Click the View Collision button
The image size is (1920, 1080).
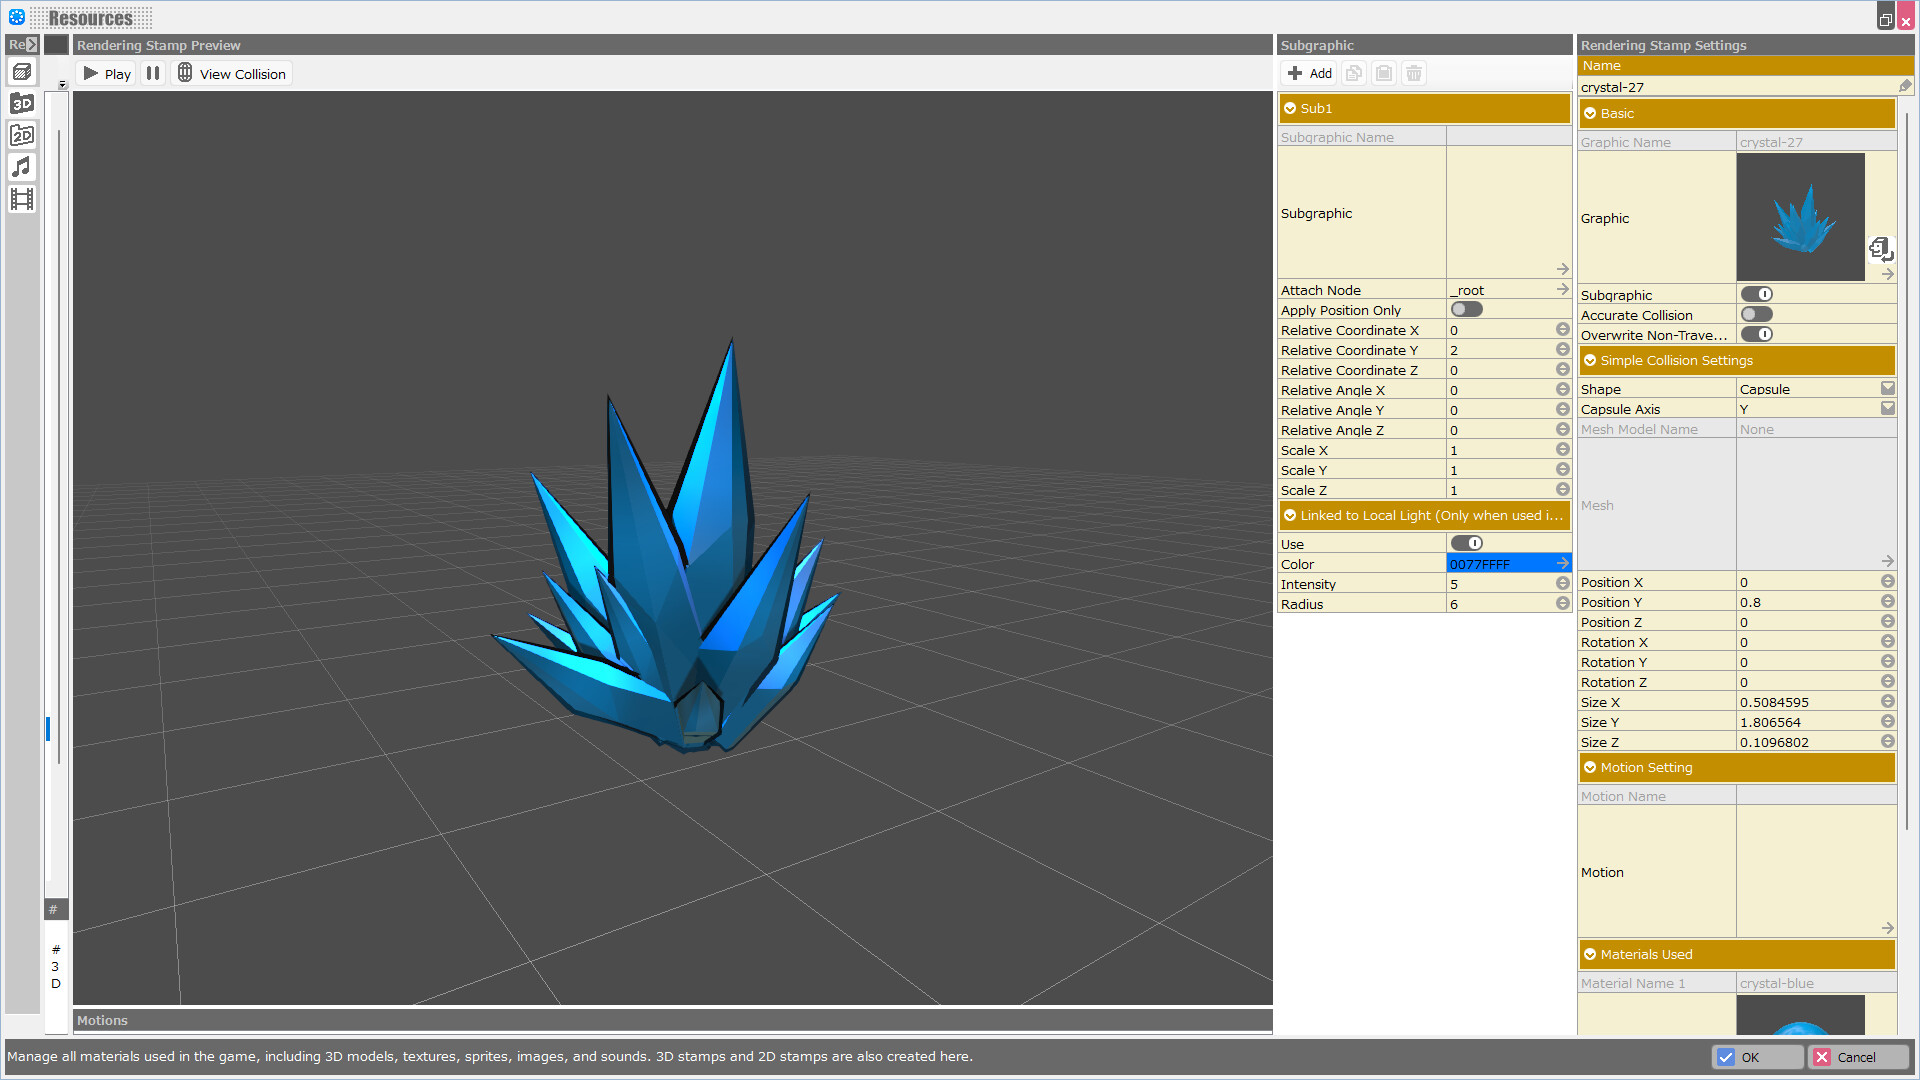(x=232, y=72)
